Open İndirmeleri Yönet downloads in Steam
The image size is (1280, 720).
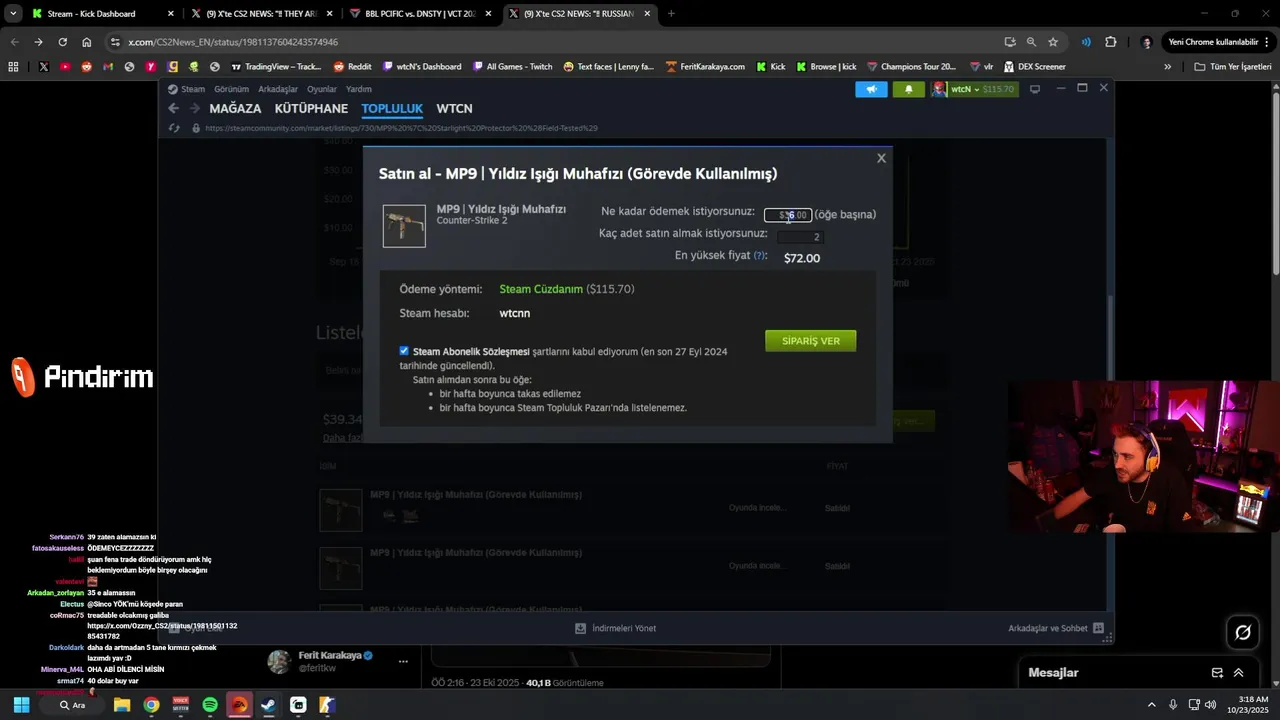coord(616,628)
